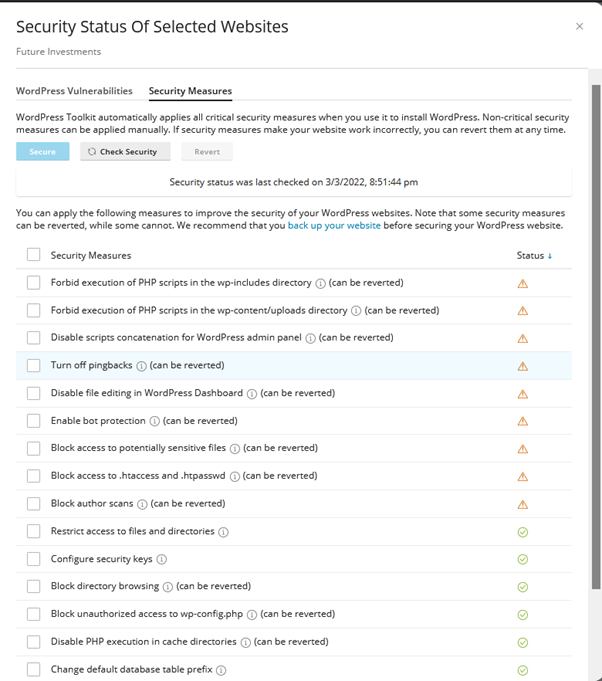Viewport: 602px width, 681px height.
Task: Open the Security Measures tab
Action: click(x=190, y=91)
